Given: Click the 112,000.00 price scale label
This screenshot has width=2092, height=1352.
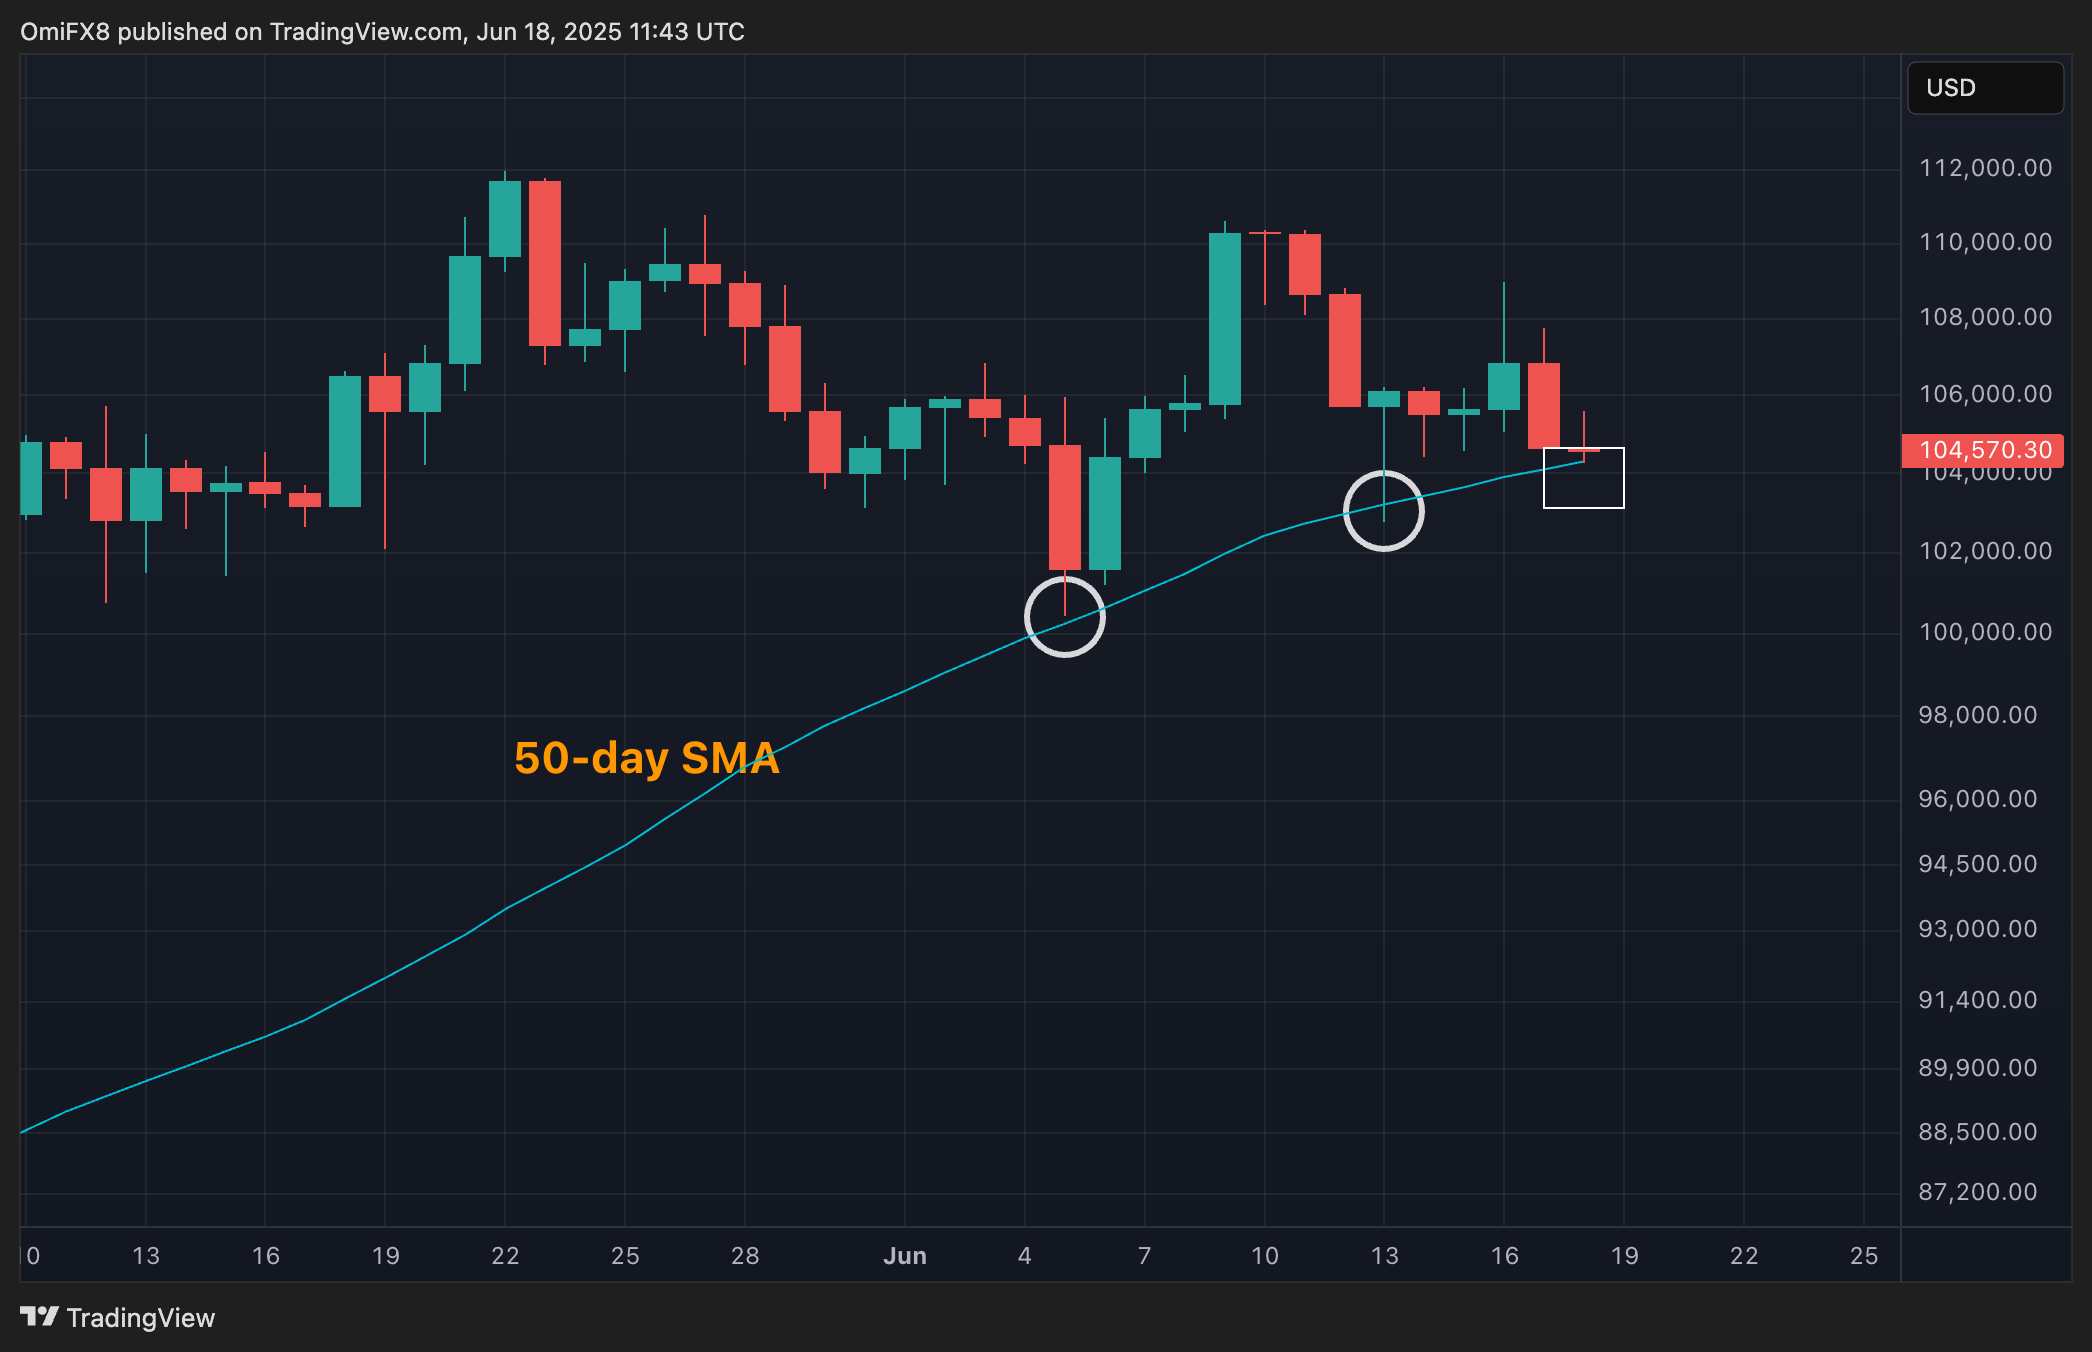Looking at the screenshot, I should click(x=1985, y=168).
